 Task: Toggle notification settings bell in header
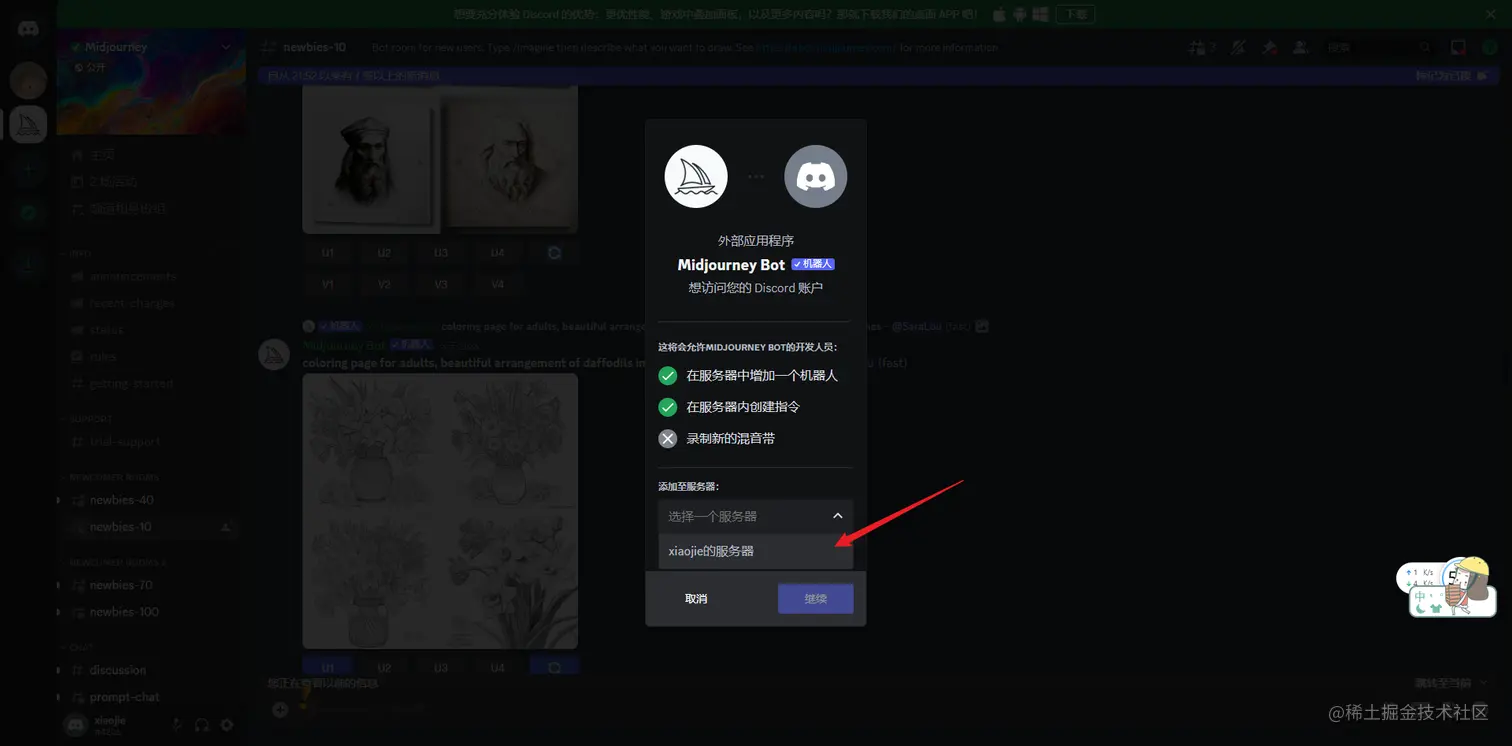[x=1239, y=47]
